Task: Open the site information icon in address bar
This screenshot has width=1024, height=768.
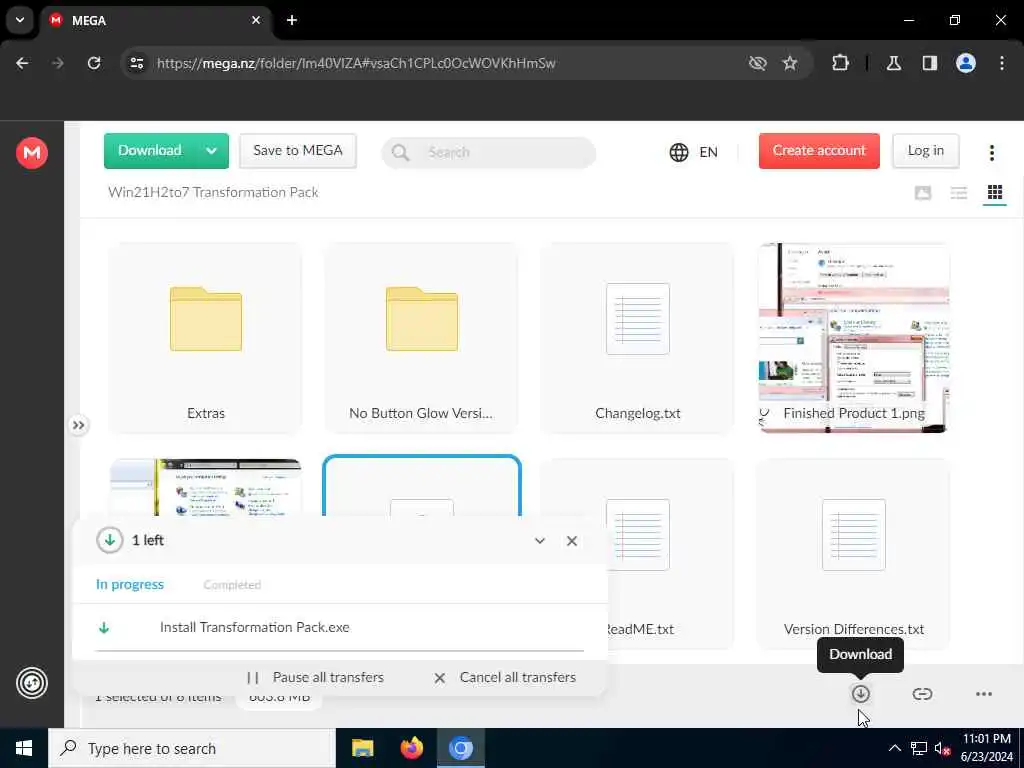Action: pos(136,63)
